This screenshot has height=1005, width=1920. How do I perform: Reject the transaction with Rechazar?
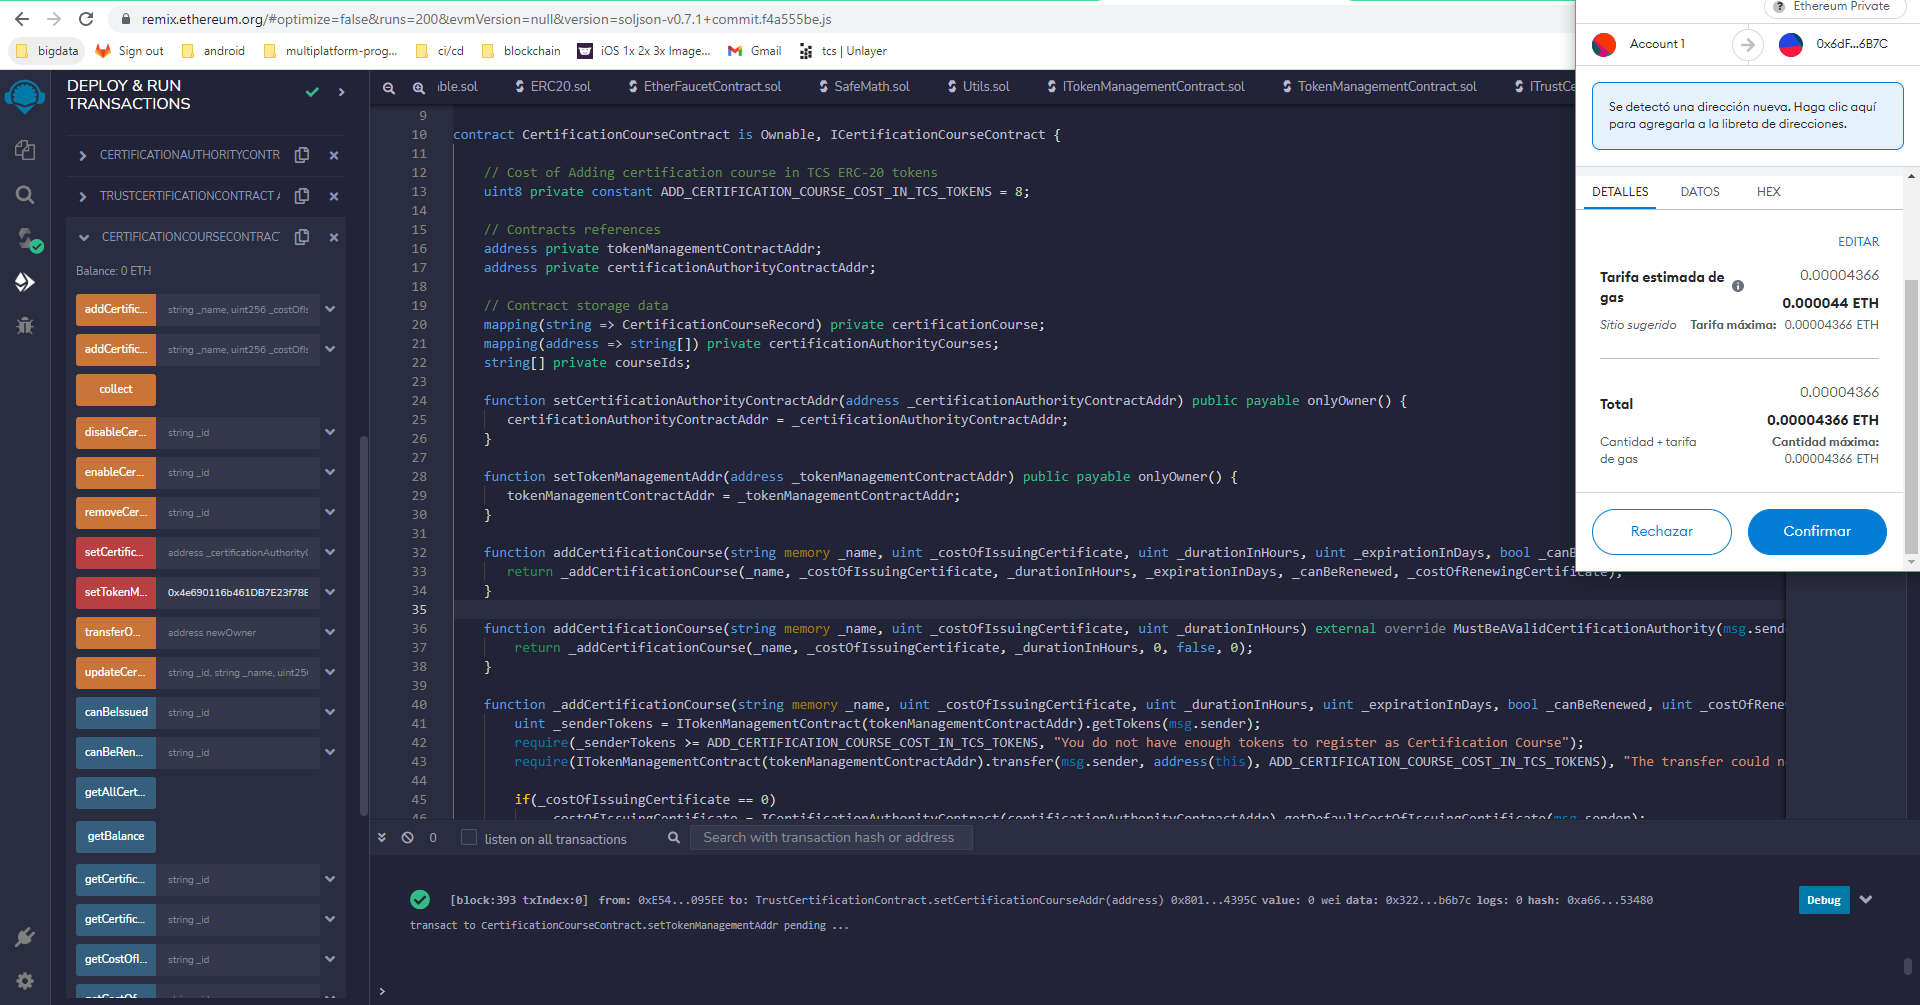coord(1662,531)
